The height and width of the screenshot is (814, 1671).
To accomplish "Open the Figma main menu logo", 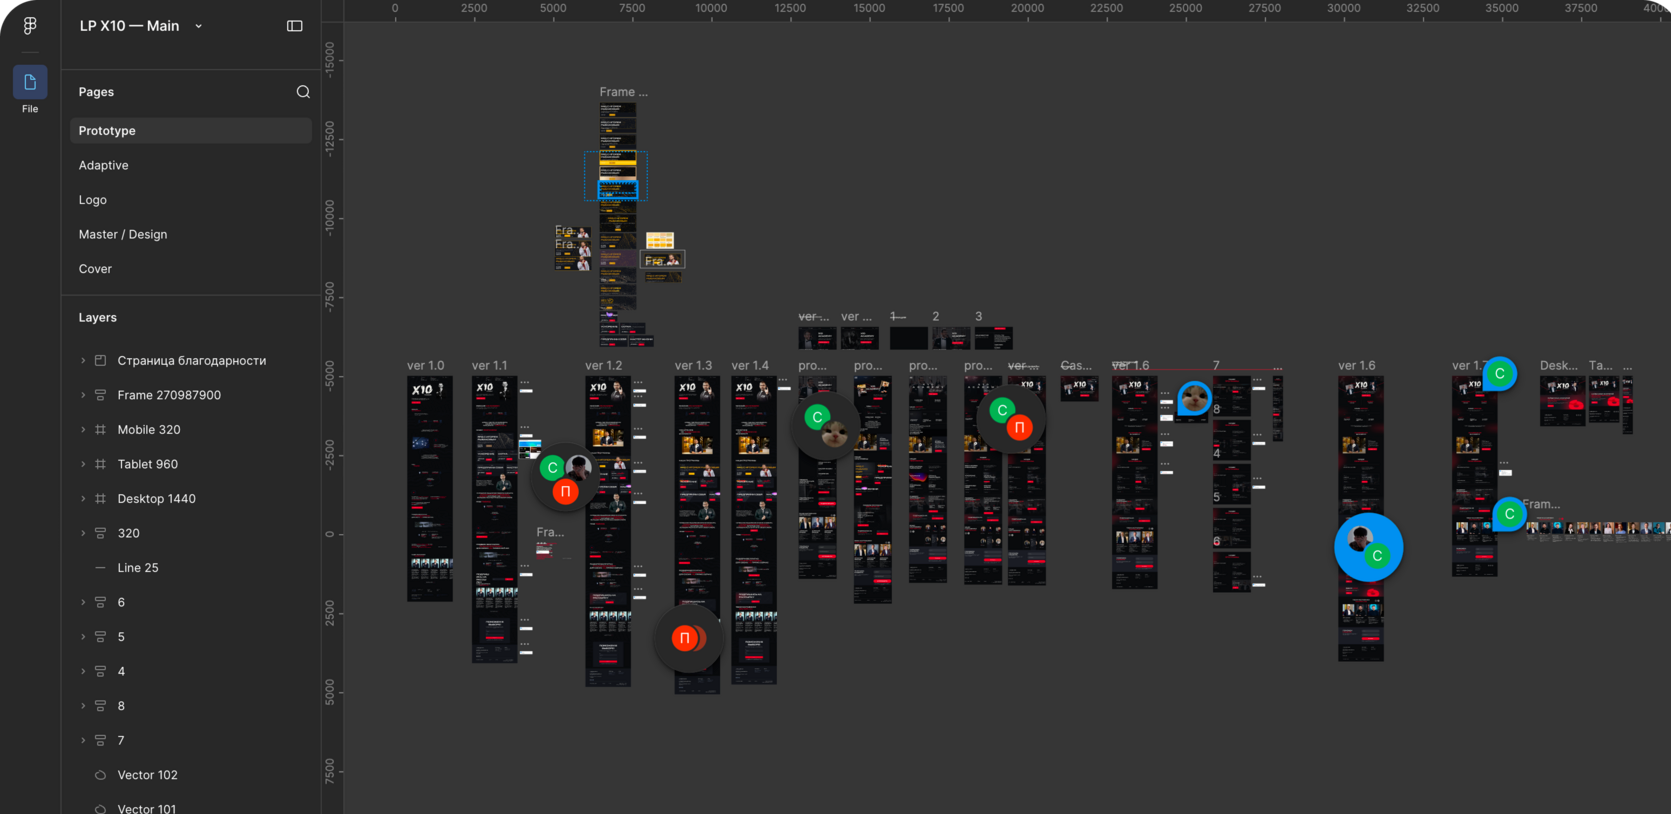I will coord(30,26).
